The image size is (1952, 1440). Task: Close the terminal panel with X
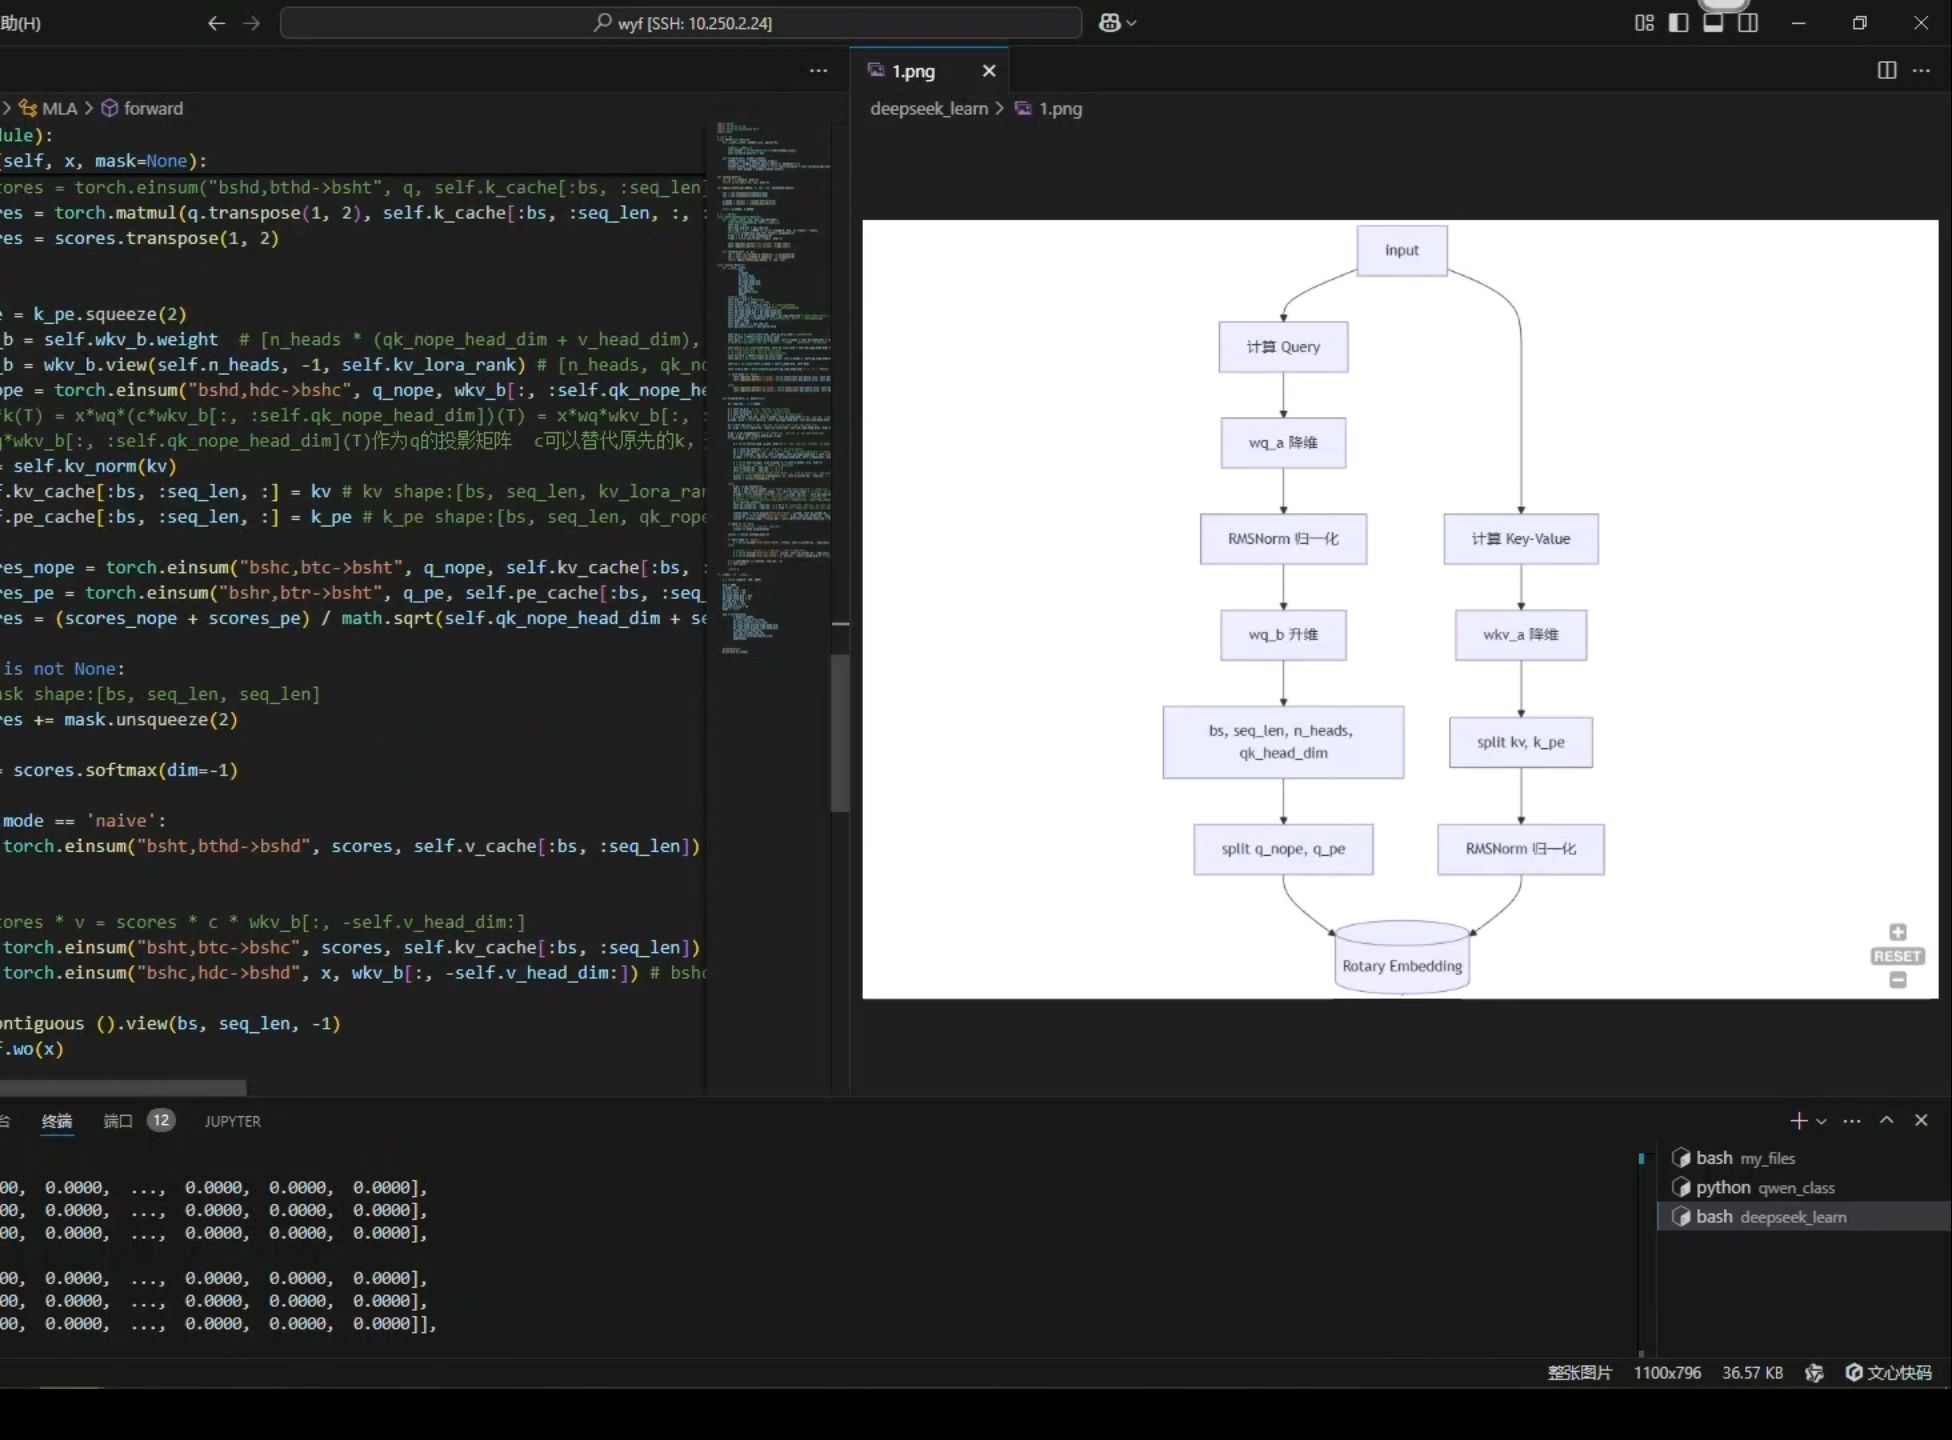click(x=1921, y=1120)
